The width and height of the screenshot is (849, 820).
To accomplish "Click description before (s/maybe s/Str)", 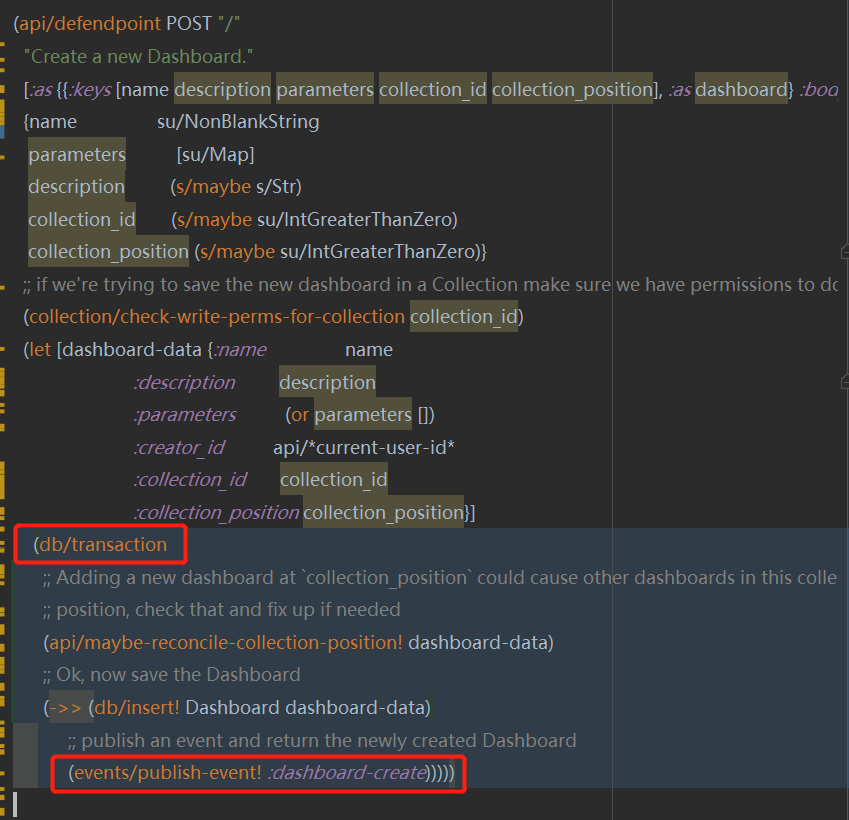I will pos(76,187).
